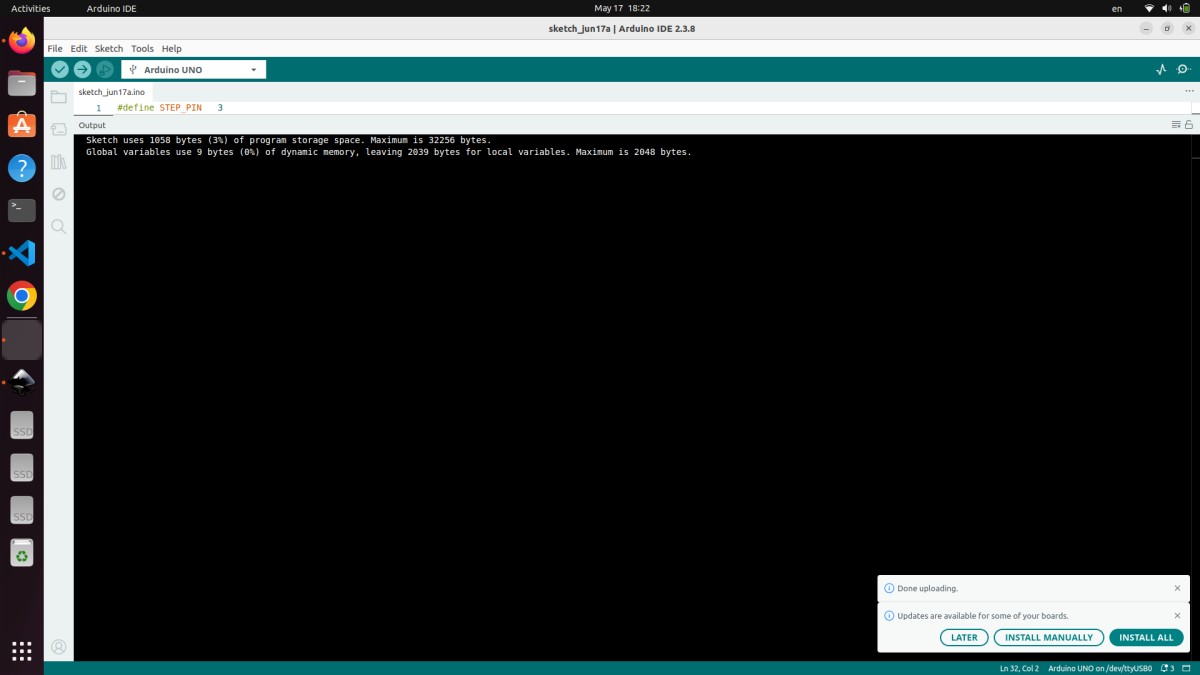Show the applications grid
The image size is (1200, 675).
[x=22, y=649]
